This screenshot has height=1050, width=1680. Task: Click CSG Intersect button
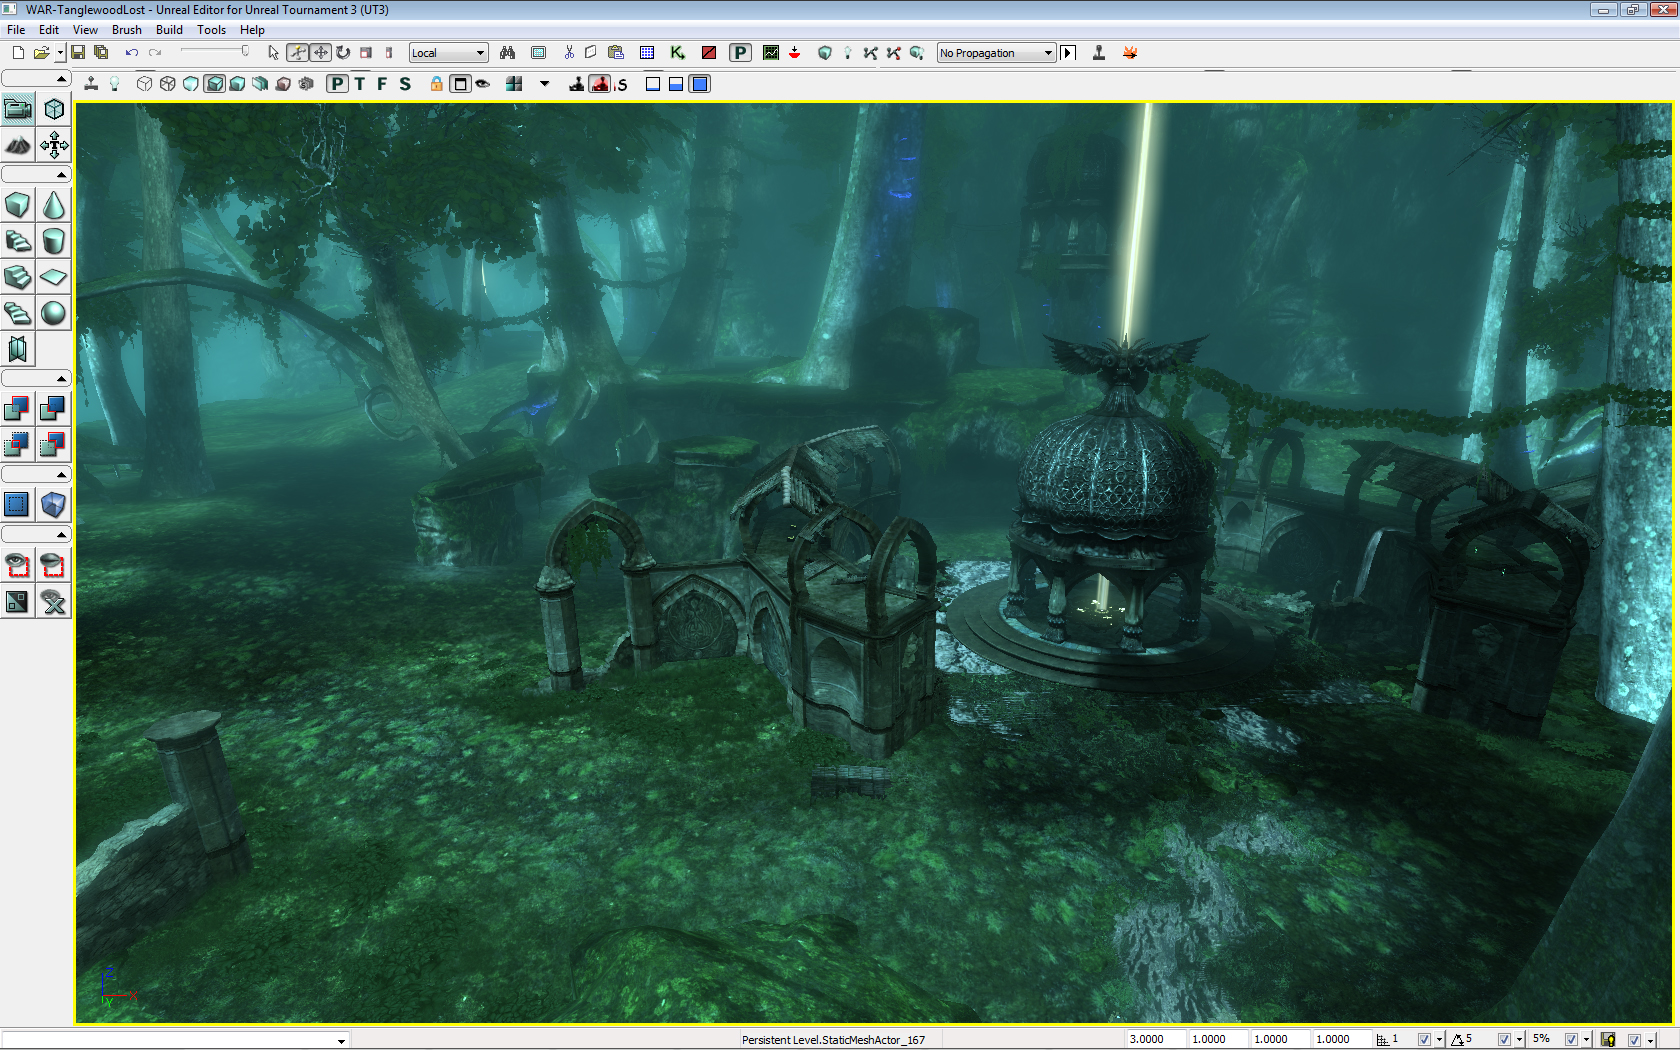pyautogui.click(x=18, y=444)
